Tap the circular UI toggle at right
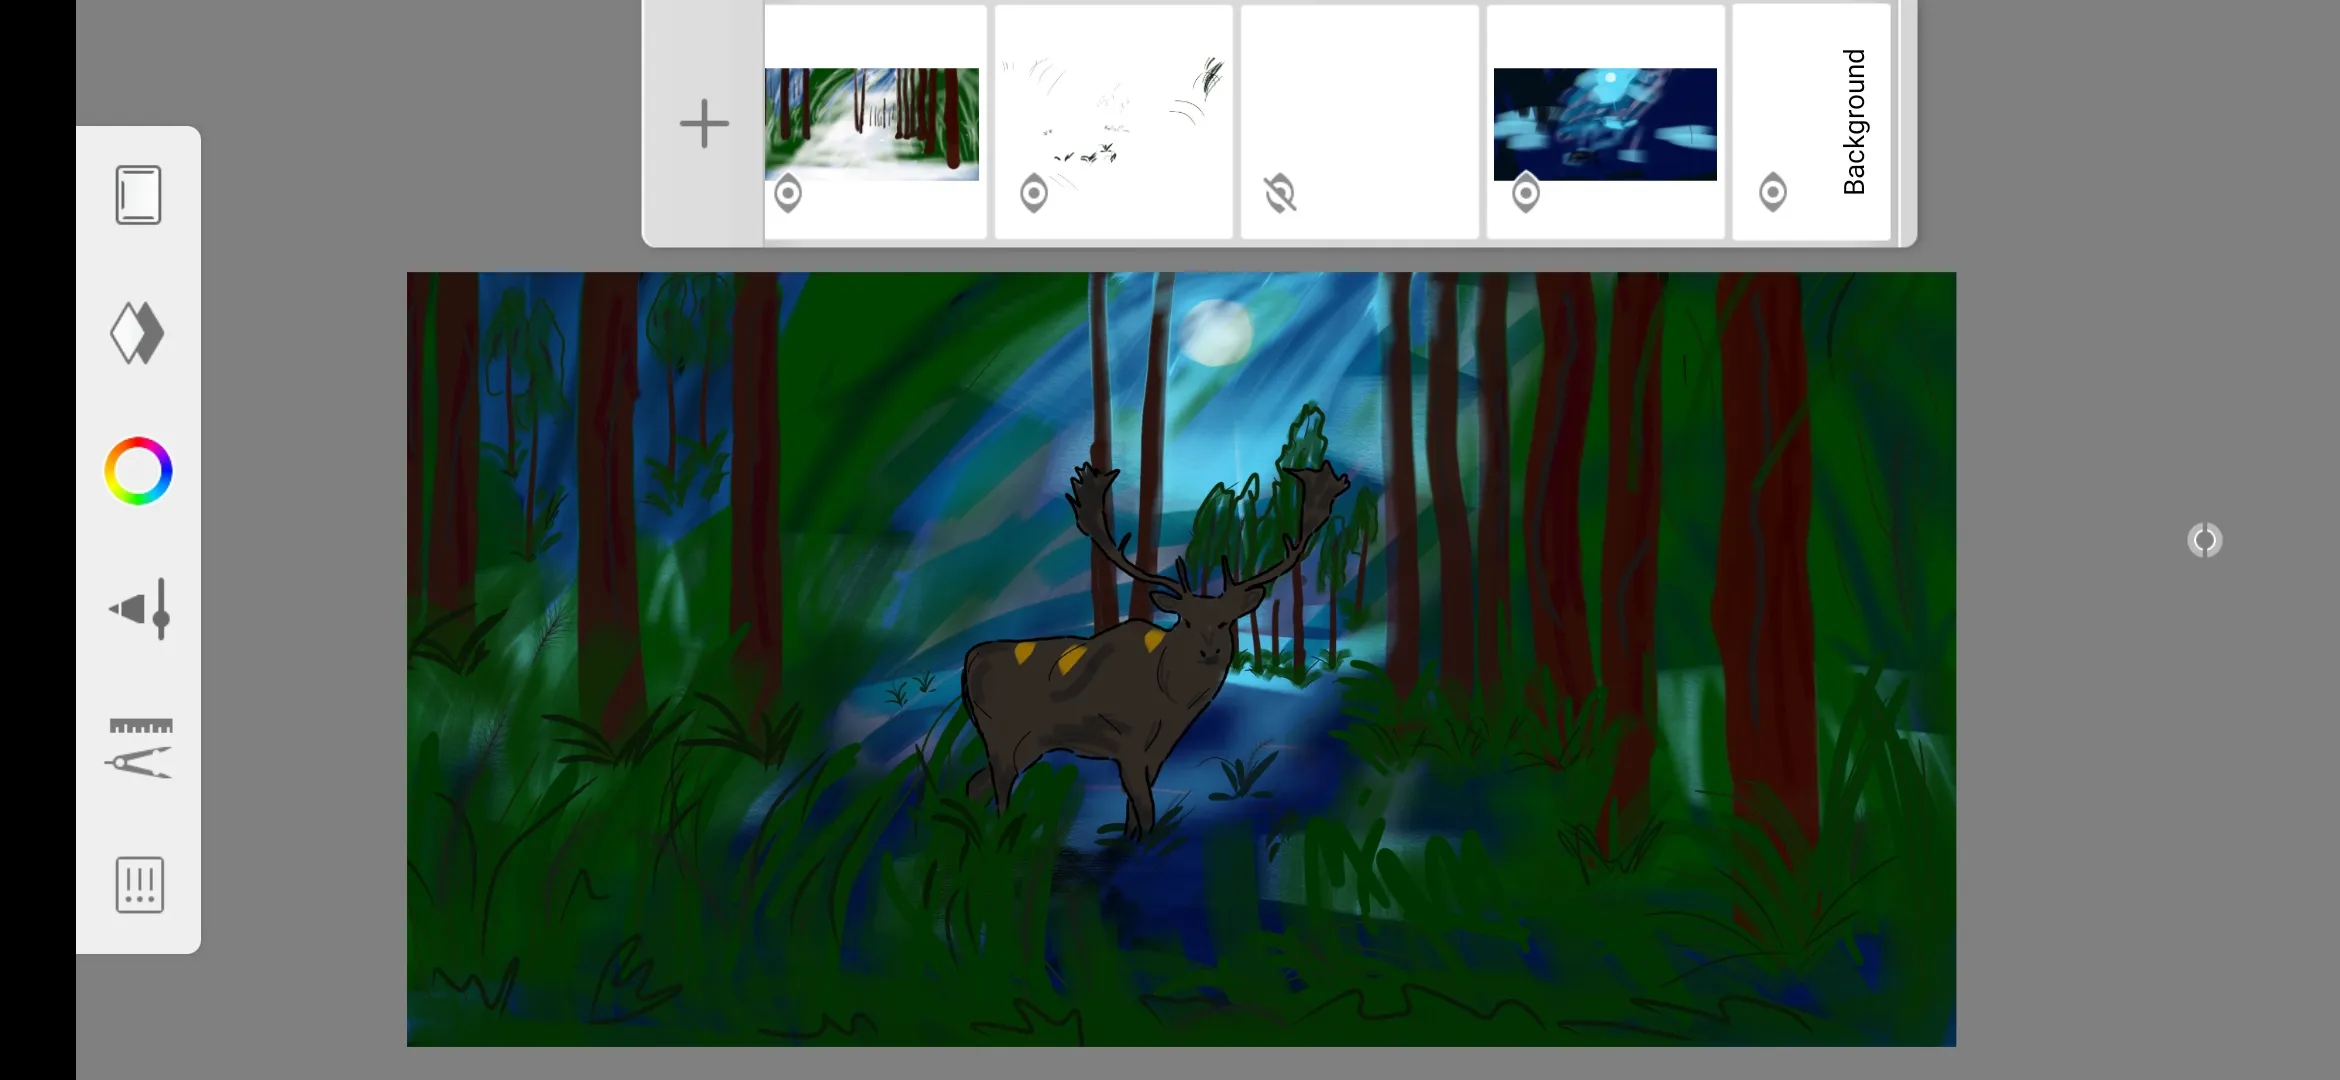This screenshot has width=2340, height=1080. click(x=2205, y=540)
